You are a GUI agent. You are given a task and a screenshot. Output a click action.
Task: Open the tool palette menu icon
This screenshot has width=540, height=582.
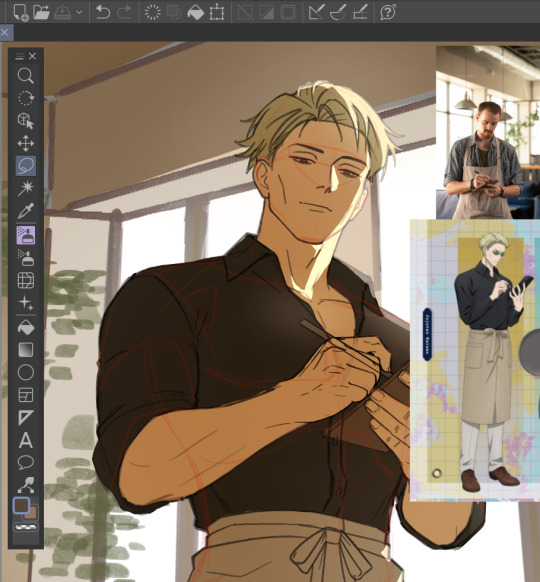click(x=20, y=56)
